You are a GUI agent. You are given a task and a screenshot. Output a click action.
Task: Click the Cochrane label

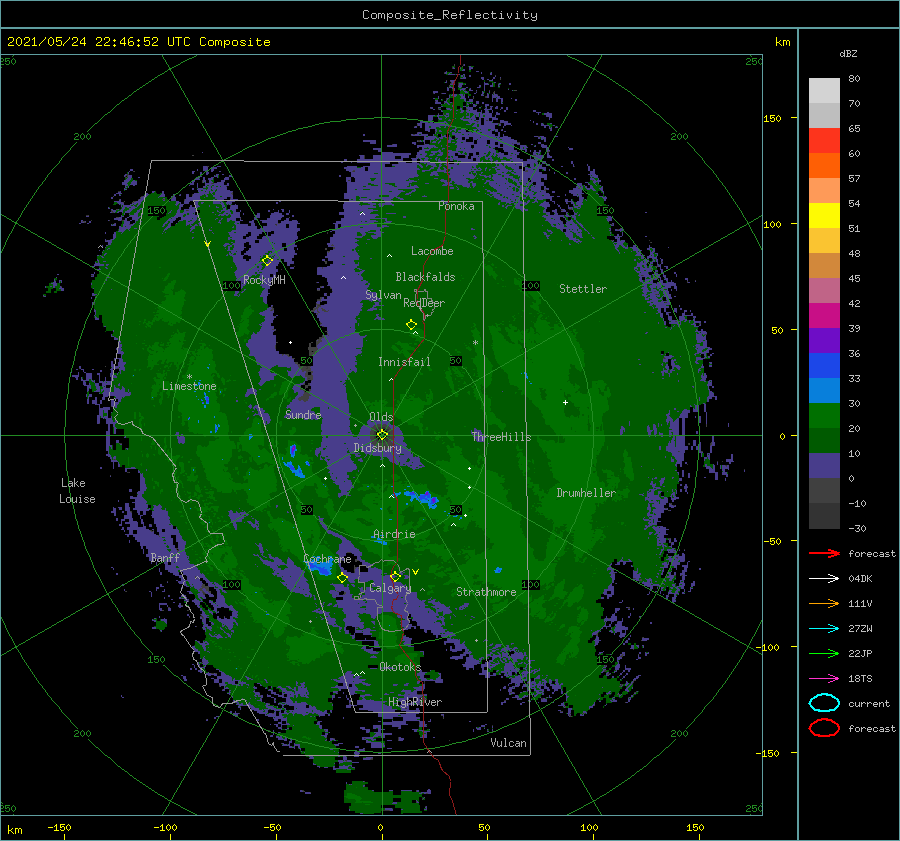[x=327, y=559]
